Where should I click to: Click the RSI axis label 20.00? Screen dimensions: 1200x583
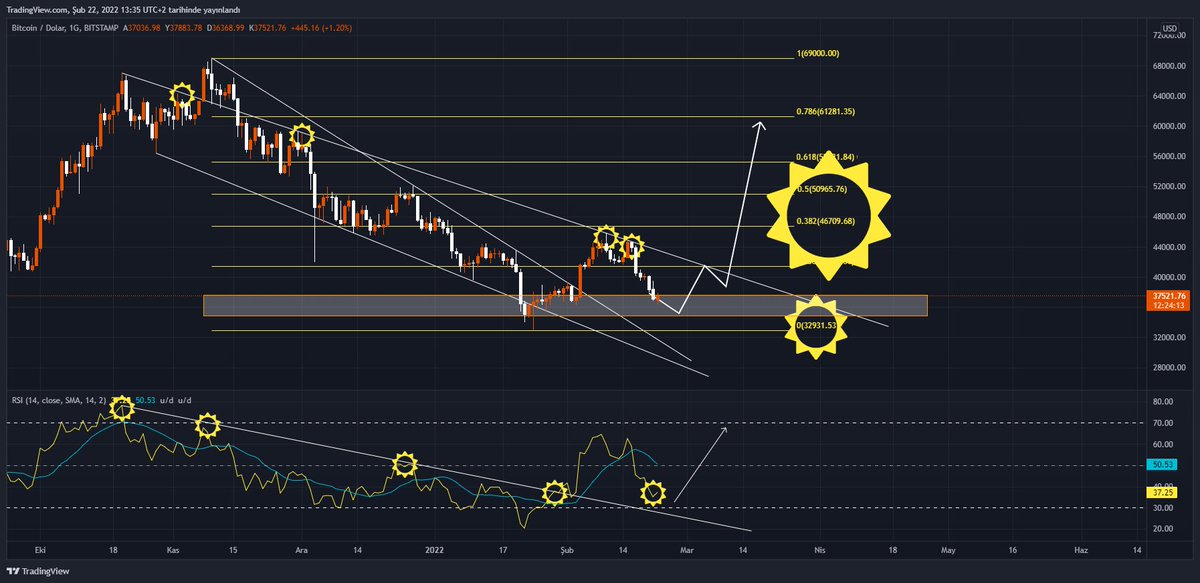coord(1164,529)
